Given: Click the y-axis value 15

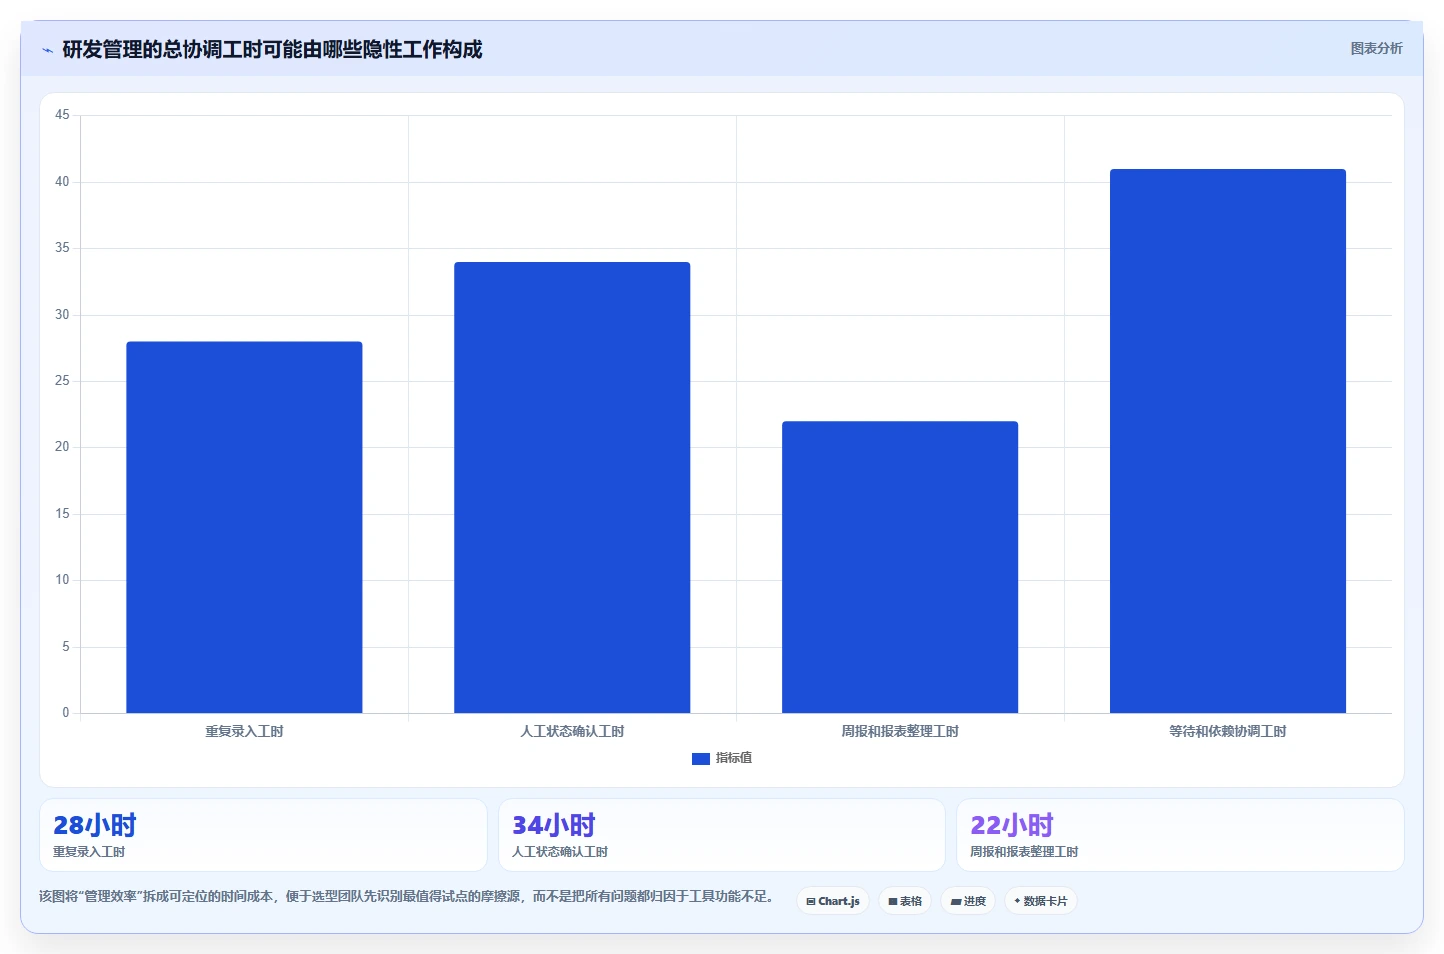Looking at the screenshot, I should pyautogui.click(x=62, y=514).
